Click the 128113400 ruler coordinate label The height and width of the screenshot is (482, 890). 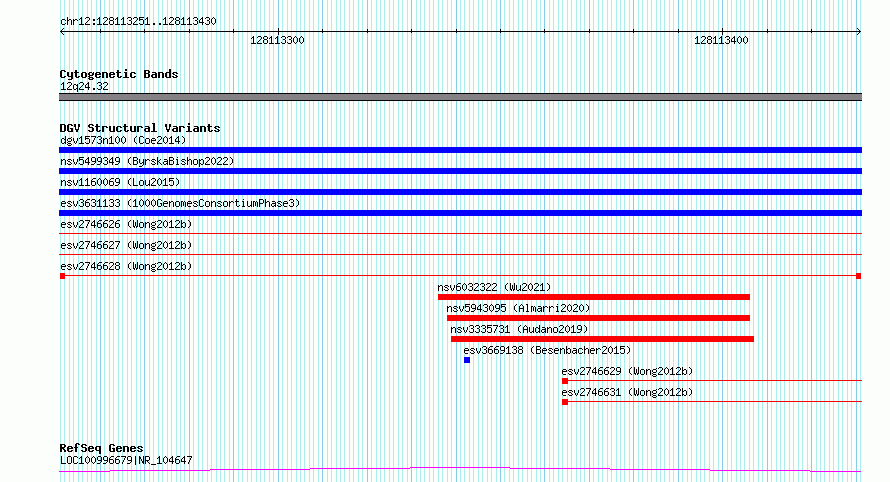click(x=721, y=40)
